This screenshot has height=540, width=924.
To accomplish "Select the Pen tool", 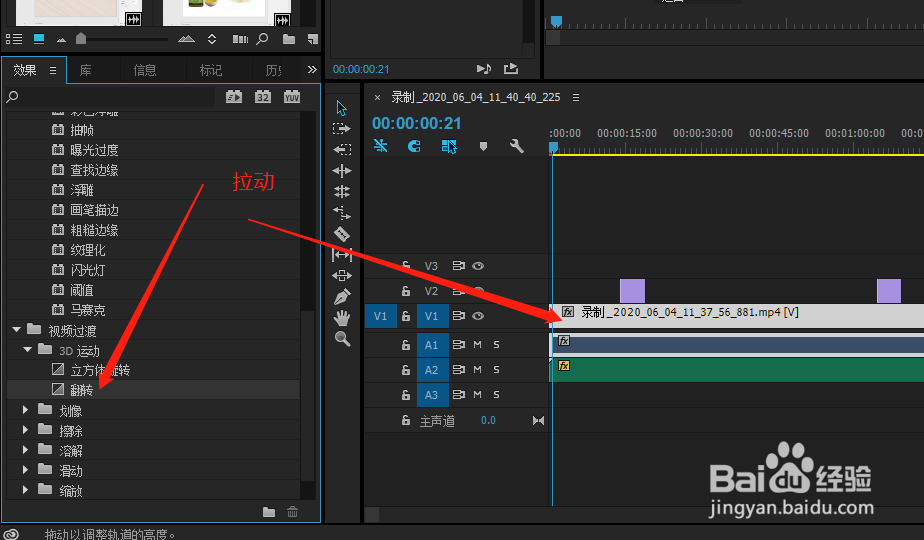I will 342,297.
